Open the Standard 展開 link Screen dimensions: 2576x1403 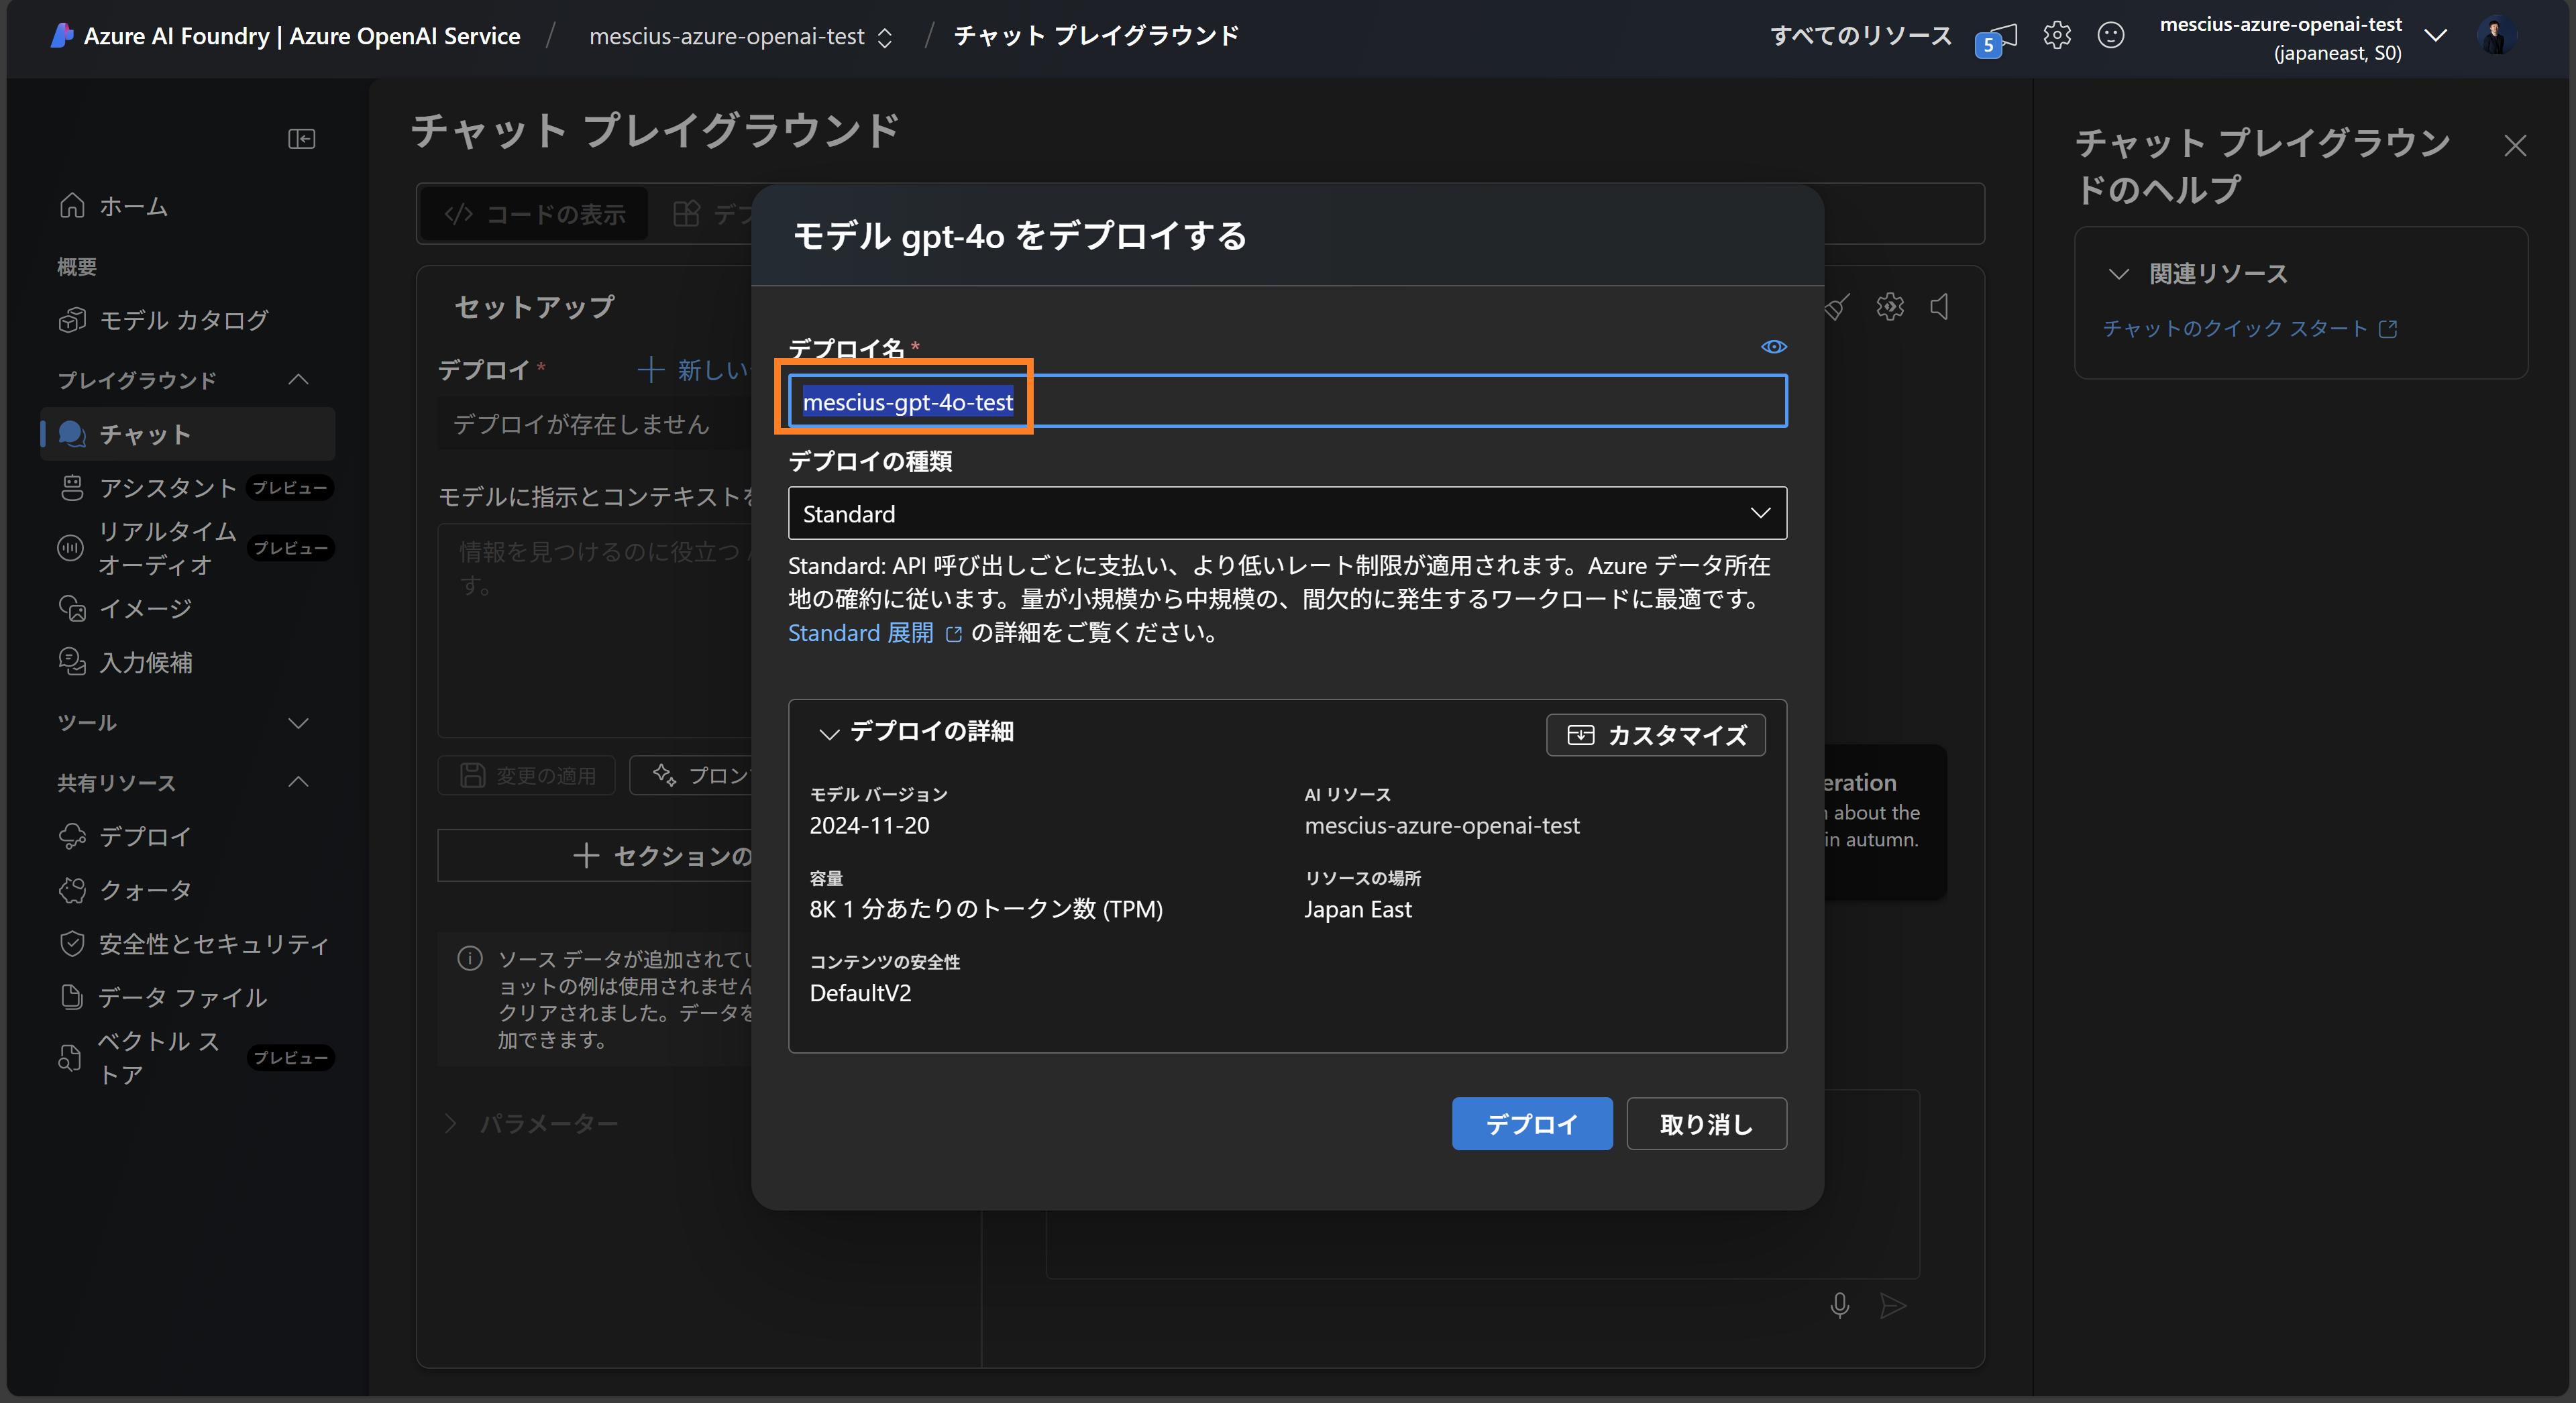[x=874, y=633]
